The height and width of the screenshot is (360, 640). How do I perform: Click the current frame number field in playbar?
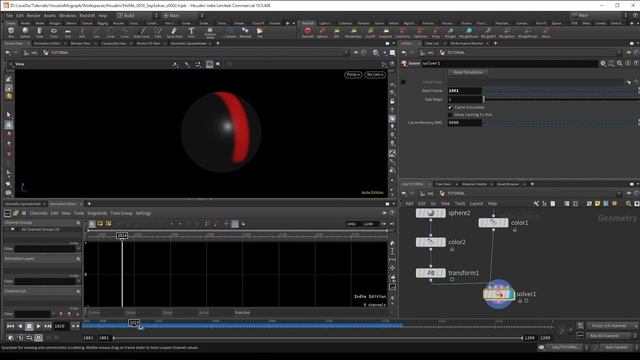pyautogui.click(x=61, y=326)
